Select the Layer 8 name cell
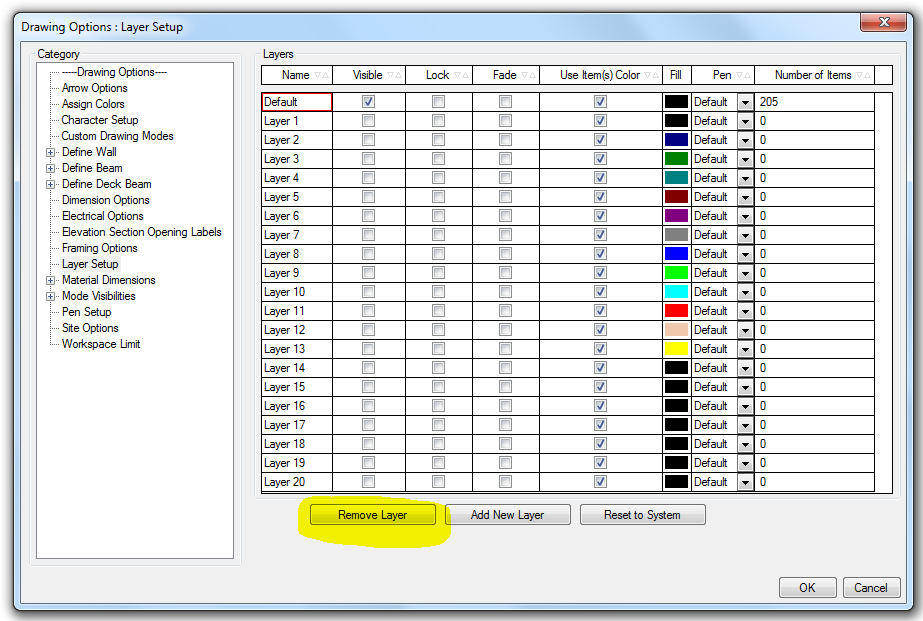This screenshot has width=923, height=621. (x=297, y=254)
